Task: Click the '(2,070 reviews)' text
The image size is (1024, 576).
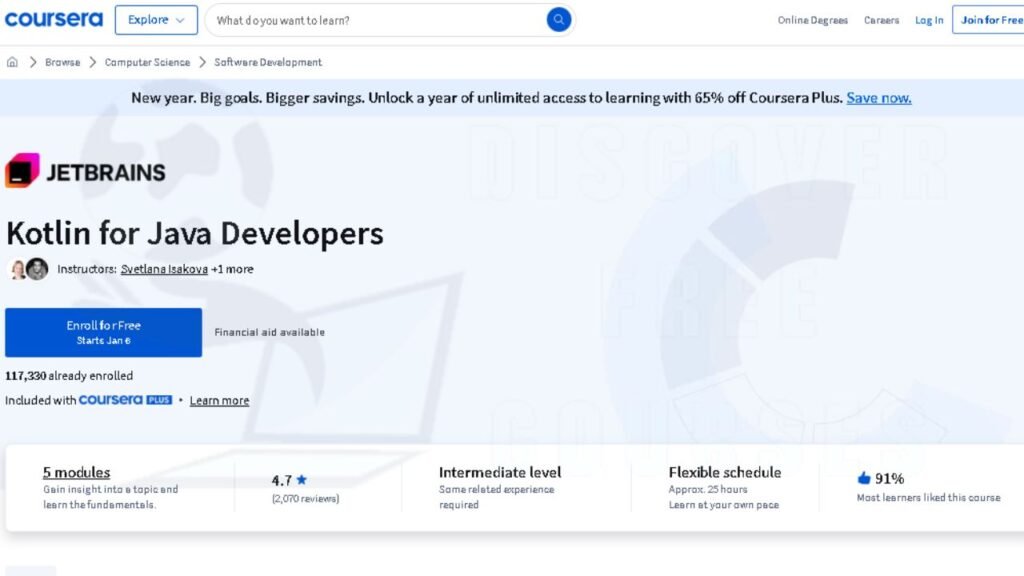Action: [306, 498]
